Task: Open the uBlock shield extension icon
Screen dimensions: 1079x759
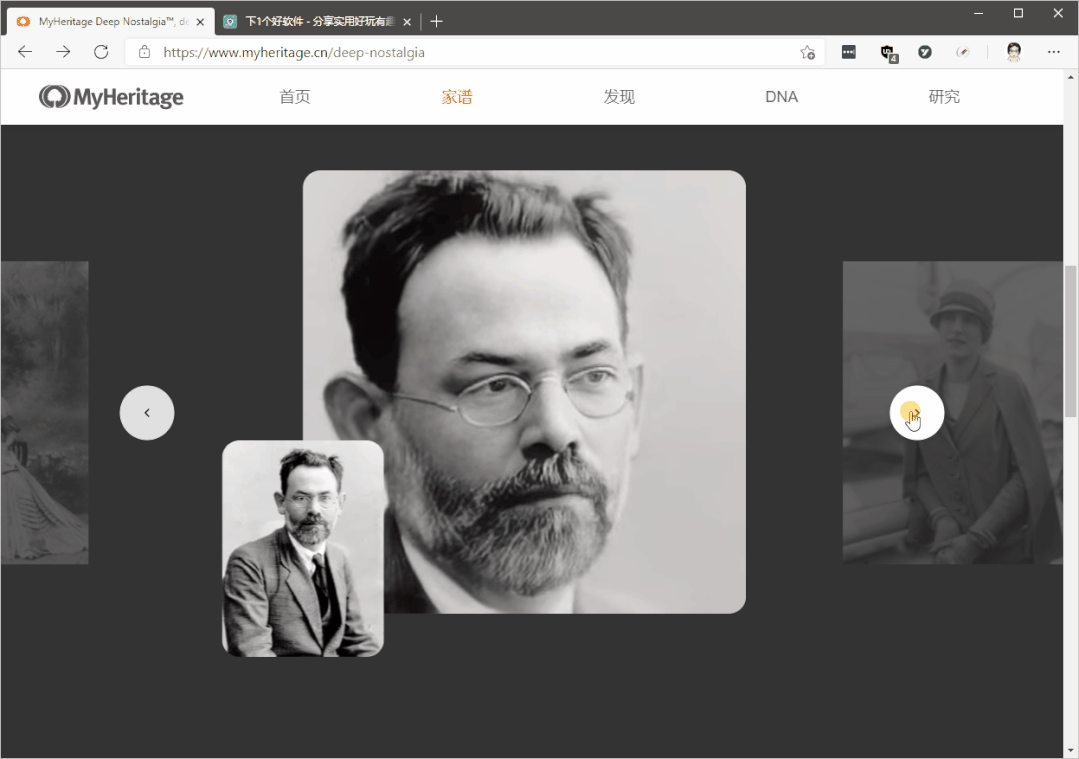Action: pos(888,52)
